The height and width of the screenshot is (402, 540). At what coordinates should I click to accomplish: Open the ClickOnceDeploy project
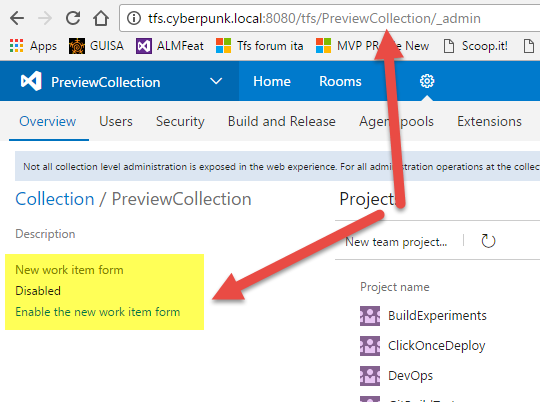click(x=436, y=346)
